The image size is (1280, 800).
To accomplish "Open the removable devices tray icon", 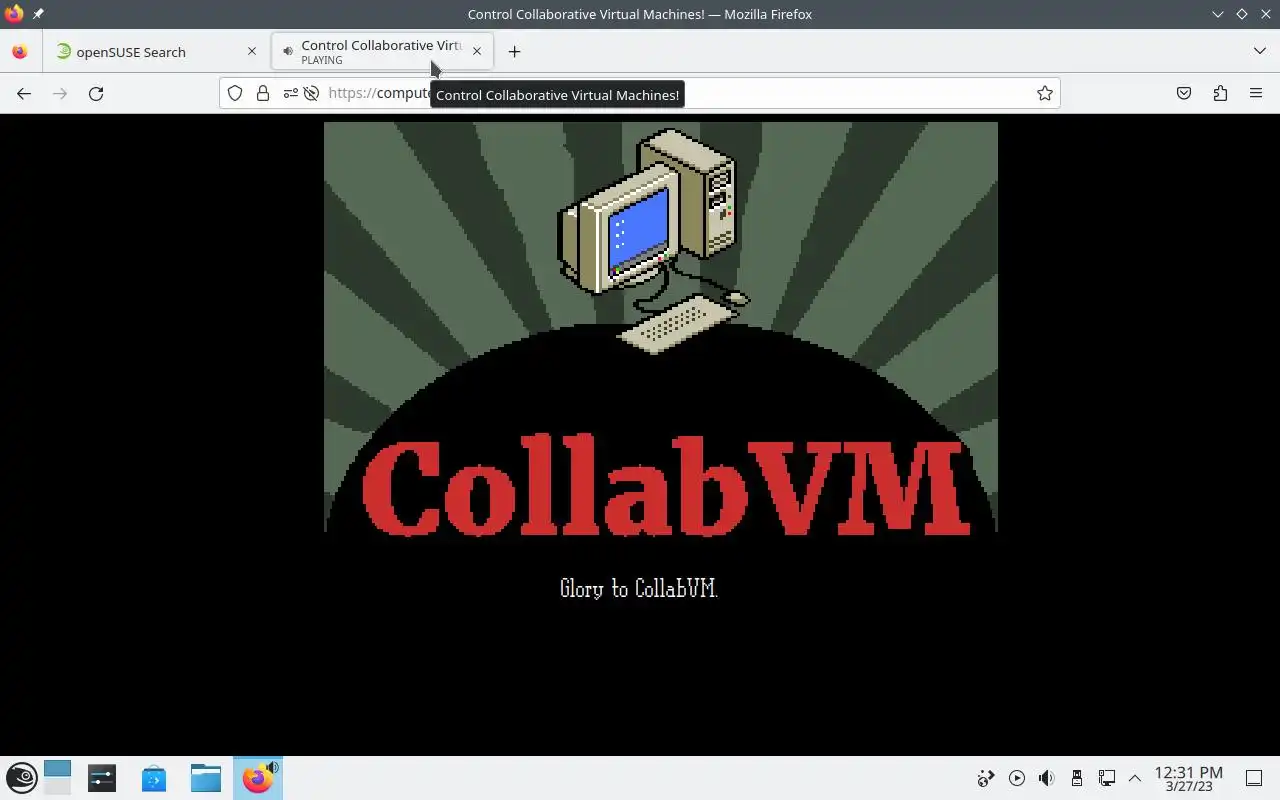I will [1077, 778].
